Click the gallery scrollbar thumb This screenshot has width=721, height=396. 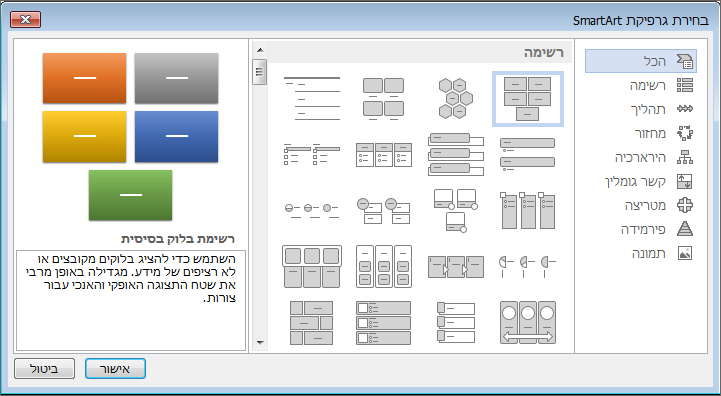coord(260,72)
